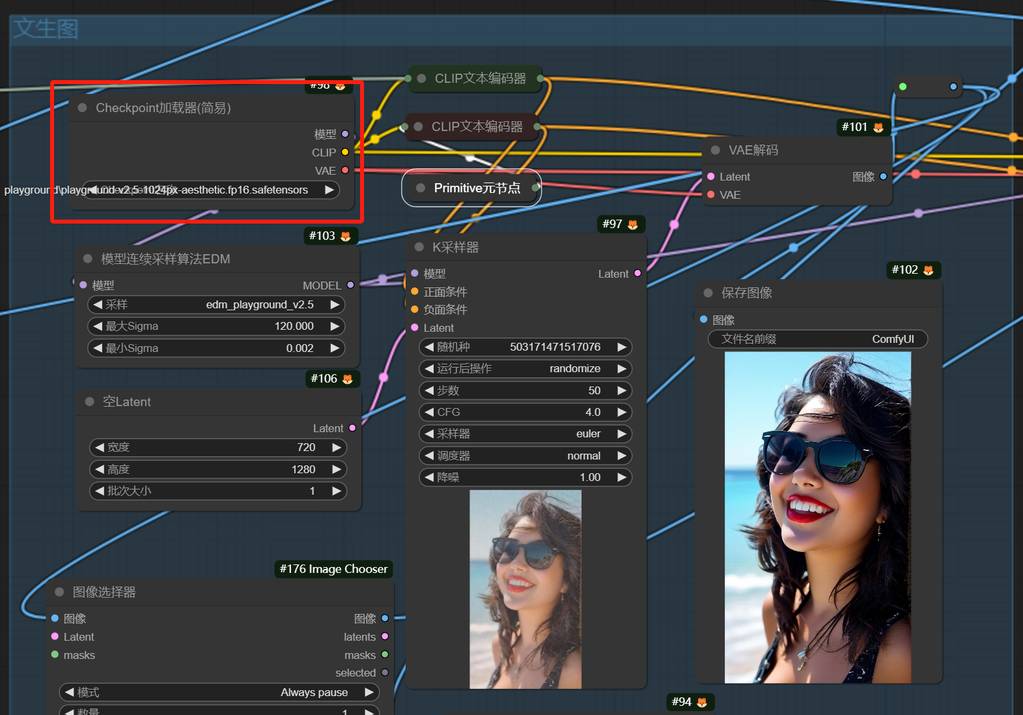Click the 降噪 1.00 slider field
Screen dimensions: 1023x715
click(x=524, y=478)
